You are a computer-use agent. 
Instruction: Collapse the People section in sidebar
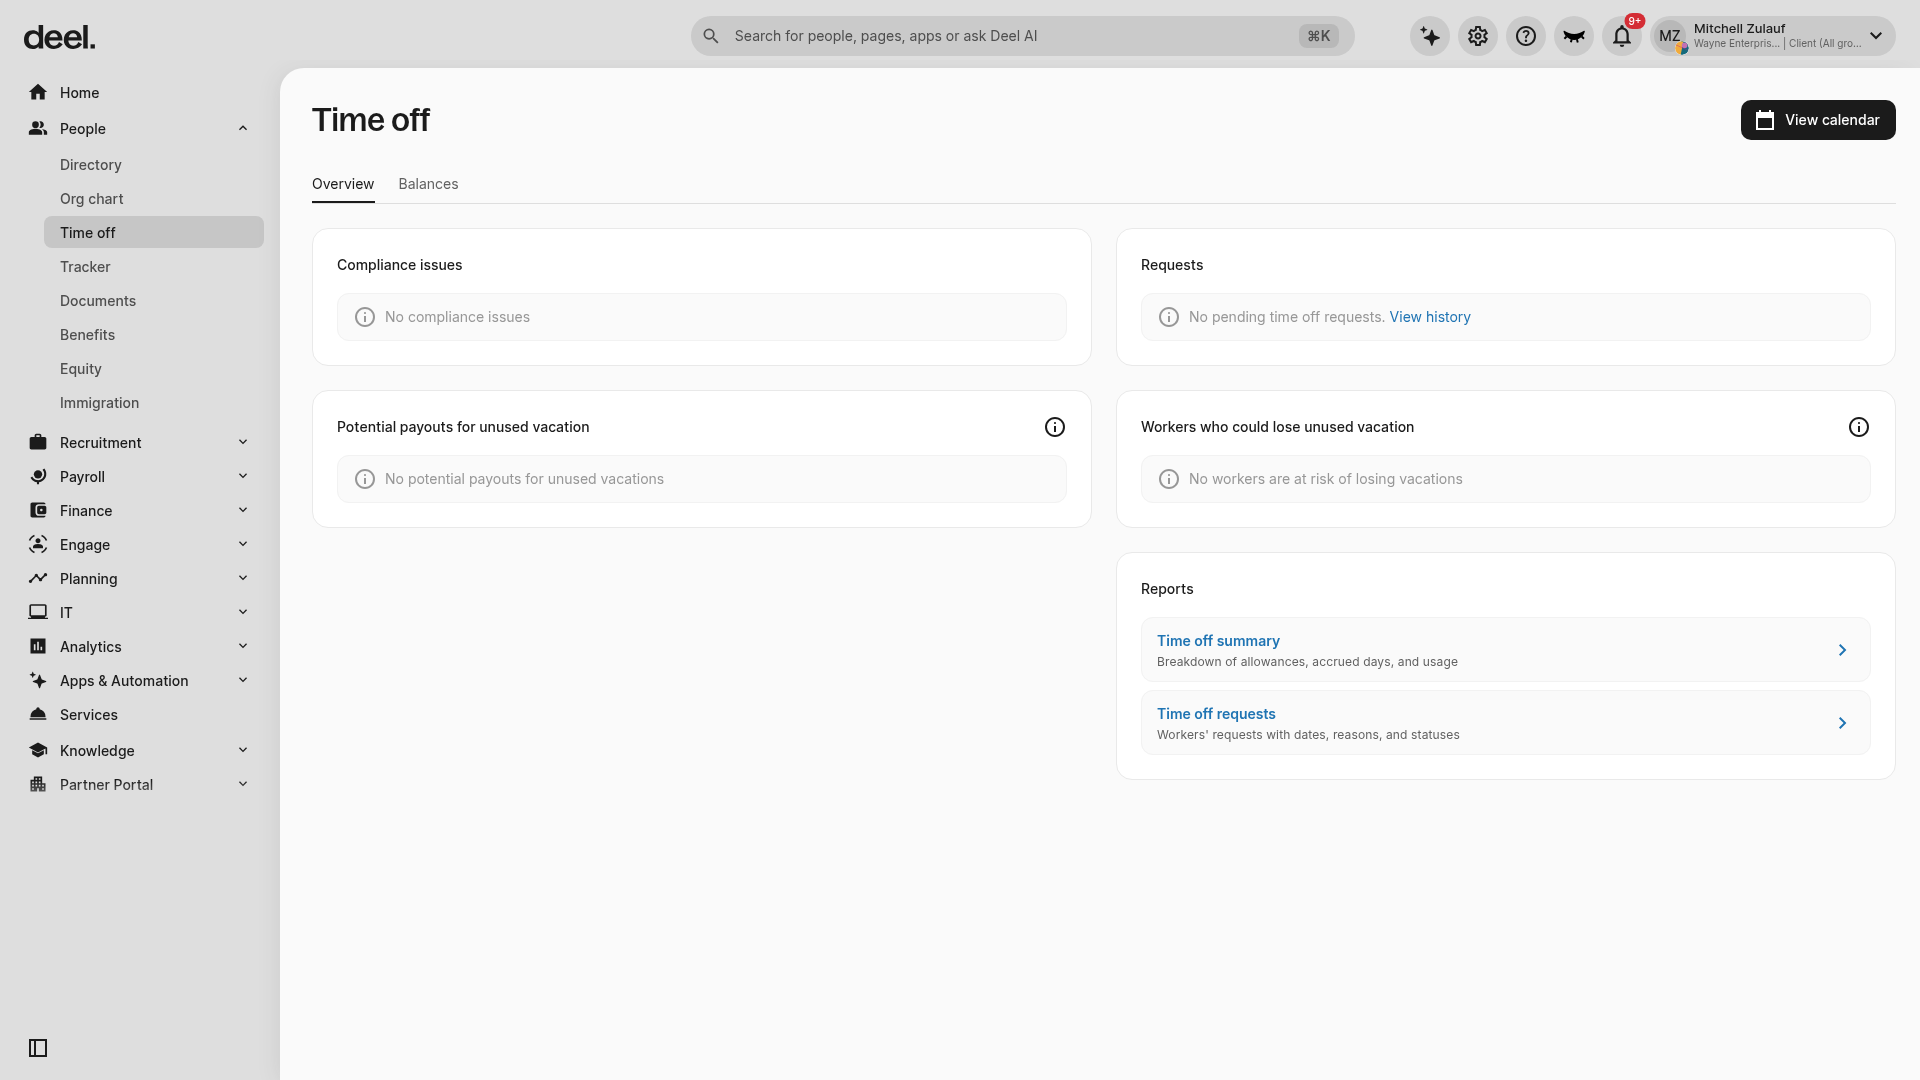click(x=243, y=128)
